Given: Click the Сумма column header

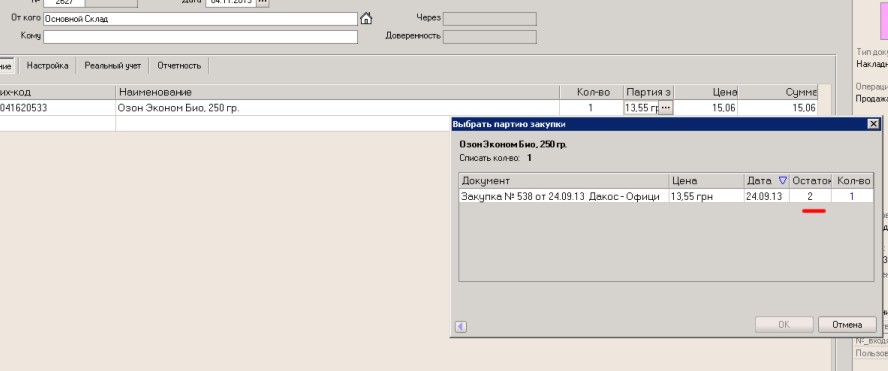Looking at the screenshot, I should click(x=778, y=92).
